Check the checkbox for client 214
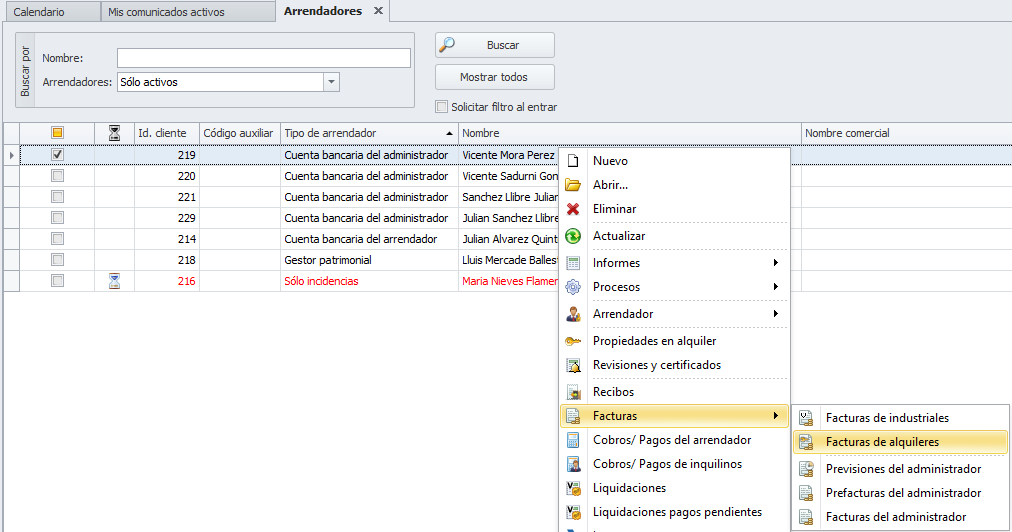This screenshot has height=532, width=1012. [57, 239]
